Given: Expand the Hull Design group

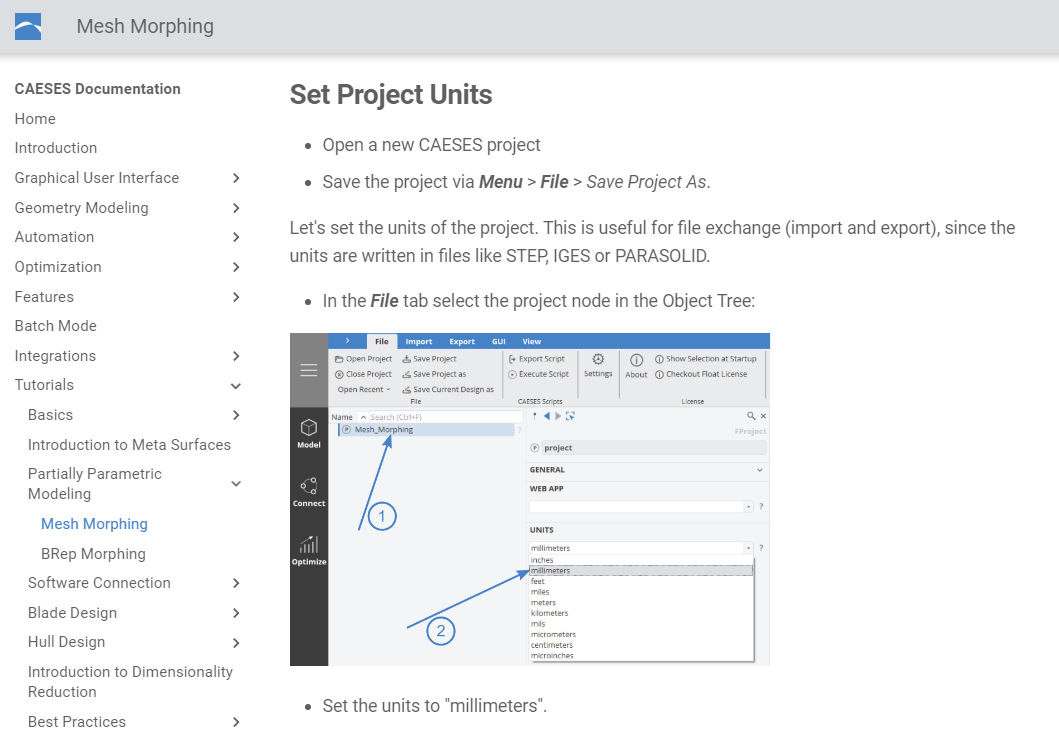Looking at the screenshot, I should (x=236, y=642).
